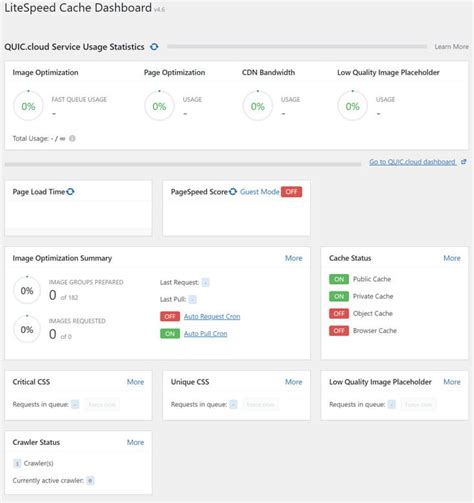Click the Public Cache ON badge
The image size is (474, 503).
(339, 279)
